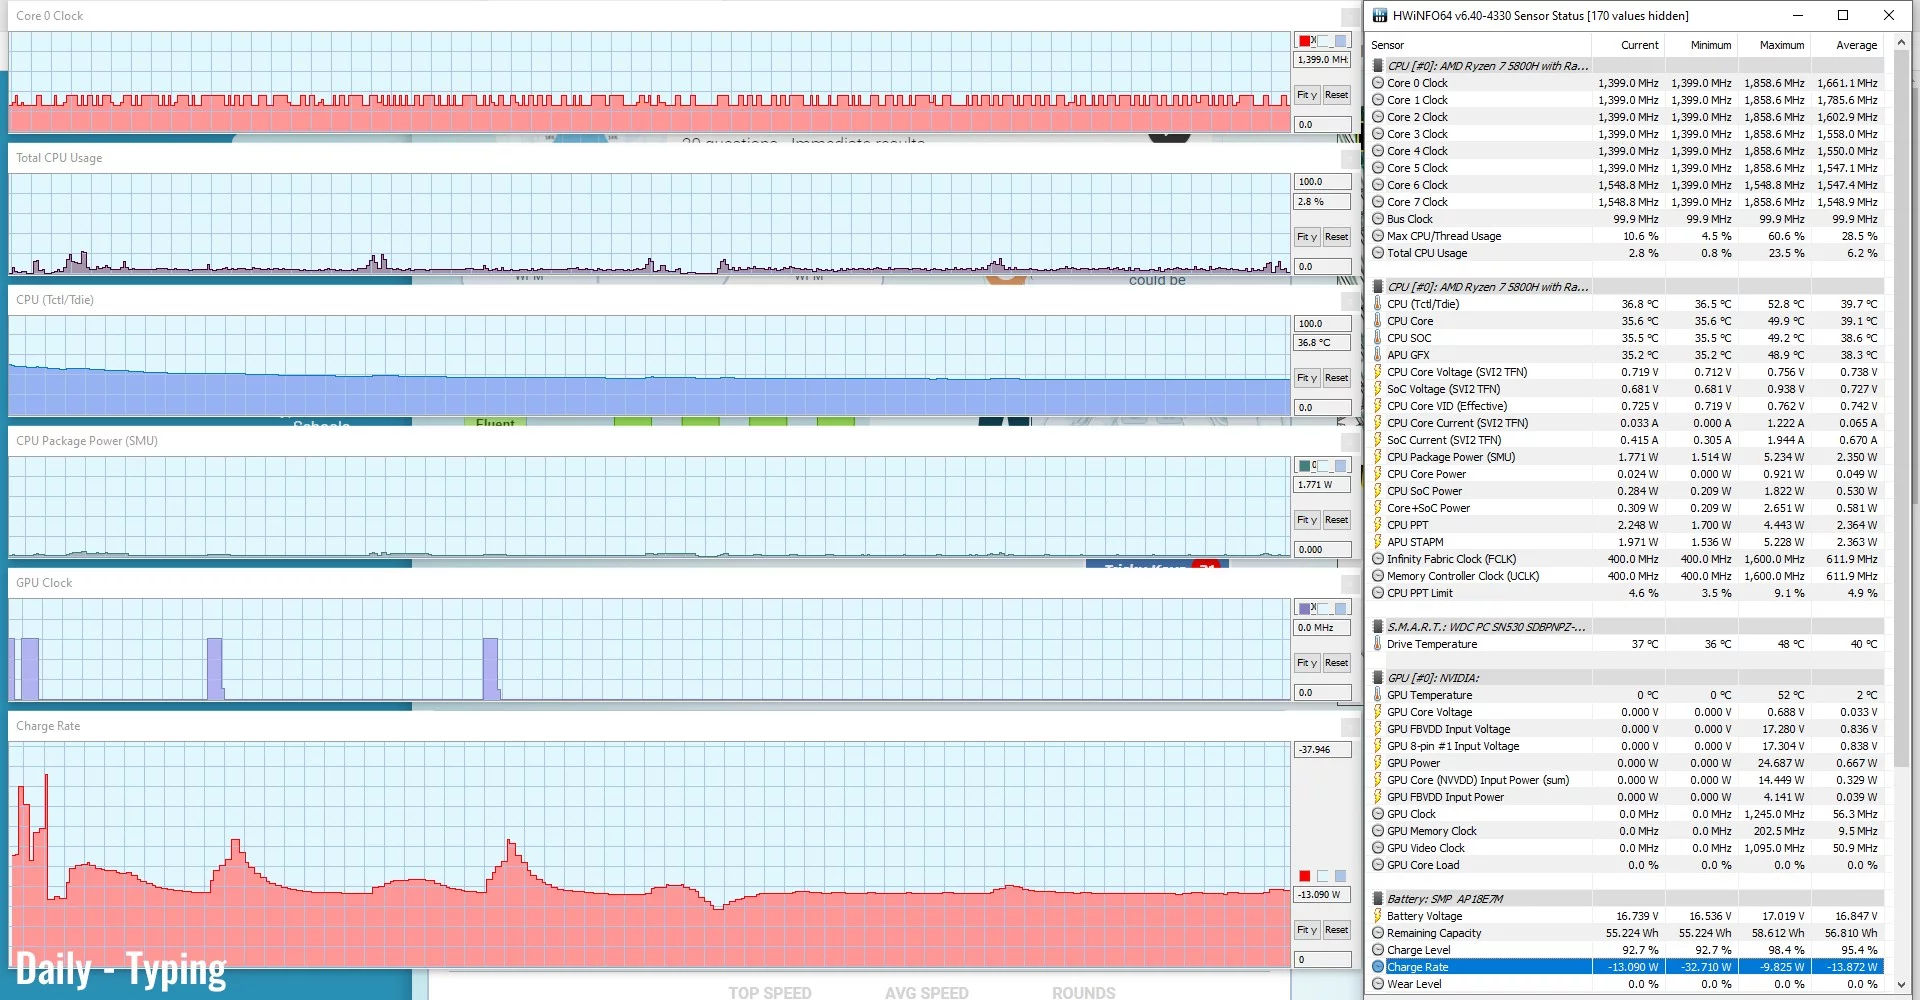The image size is (1920, 1000).
Task: Click the Wear Level sensor icon
Action: click(1378, 984)
